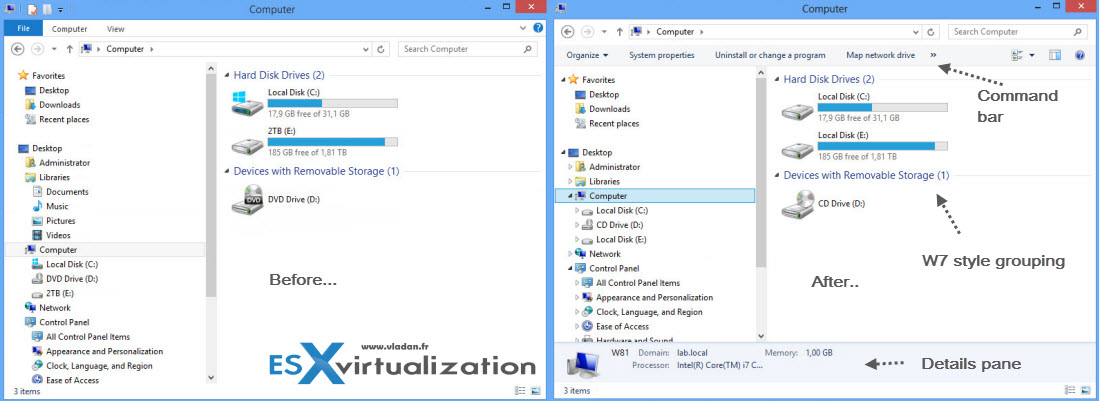Open Organize menu in right window
The width and height of the screenshot is (1100, 401).
(587, 55)
